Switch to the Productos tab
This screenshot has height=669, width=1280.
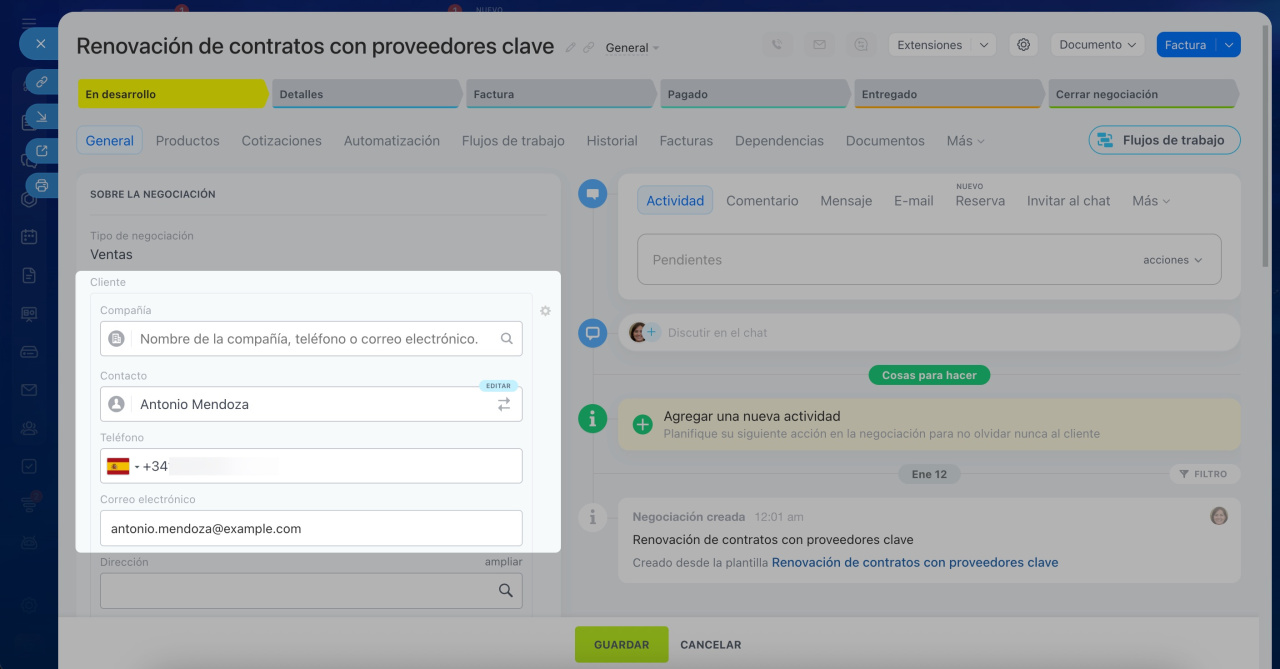pos(187,141)
